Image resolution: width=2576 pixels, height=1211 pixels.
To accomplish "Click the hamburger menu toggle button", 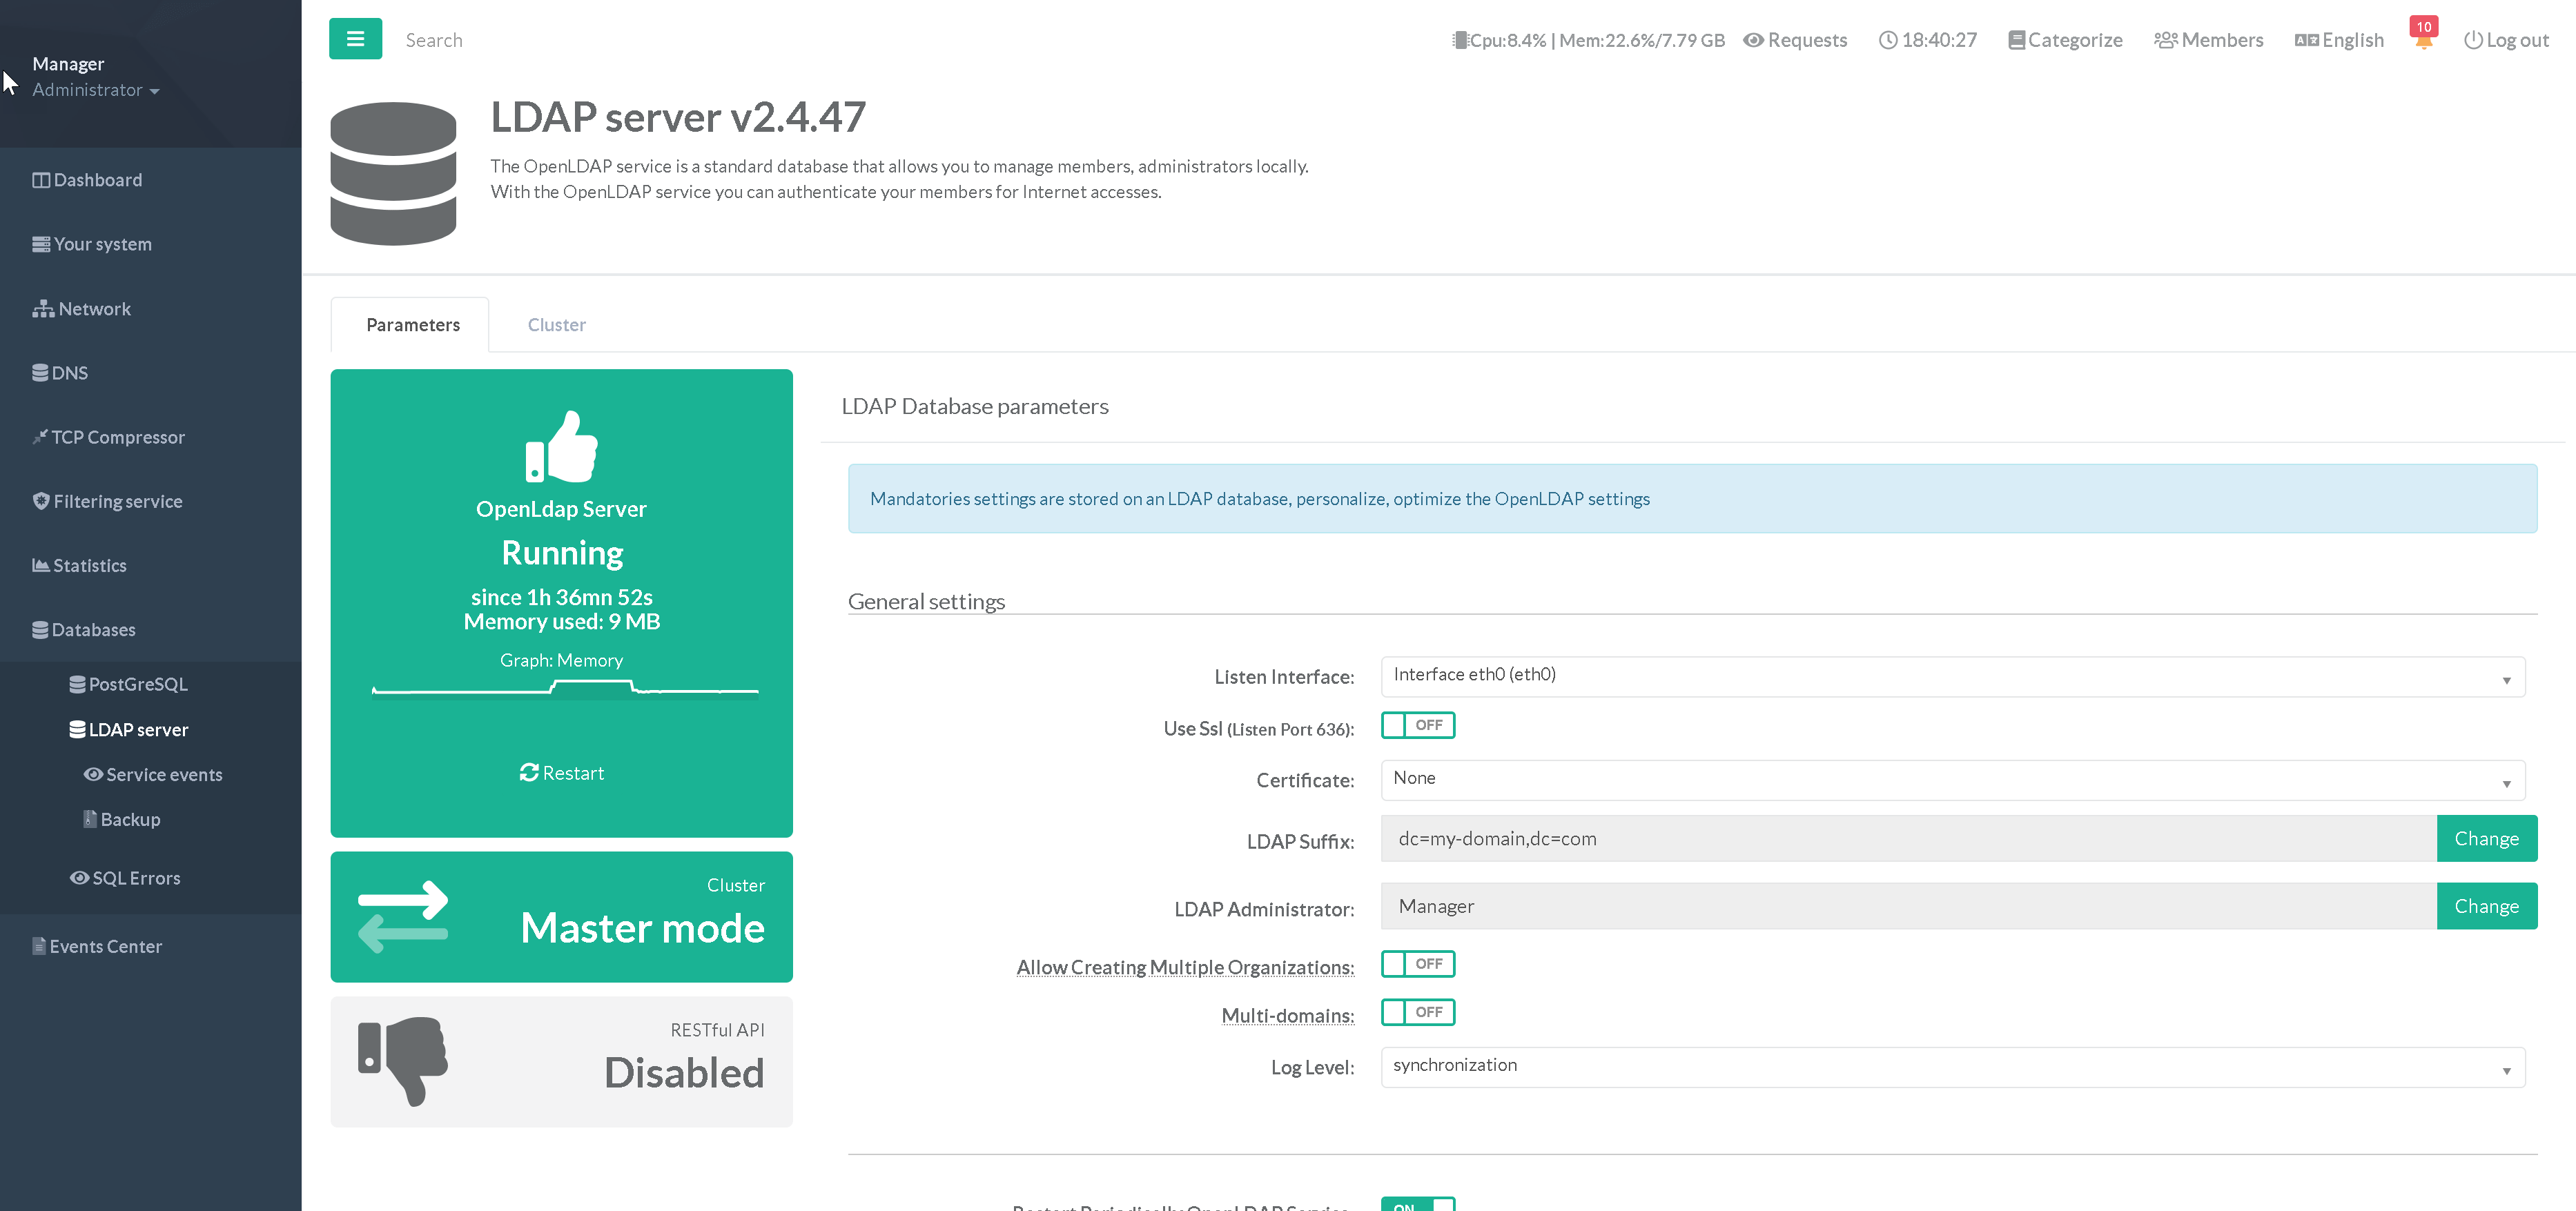I will coord(355,39).
